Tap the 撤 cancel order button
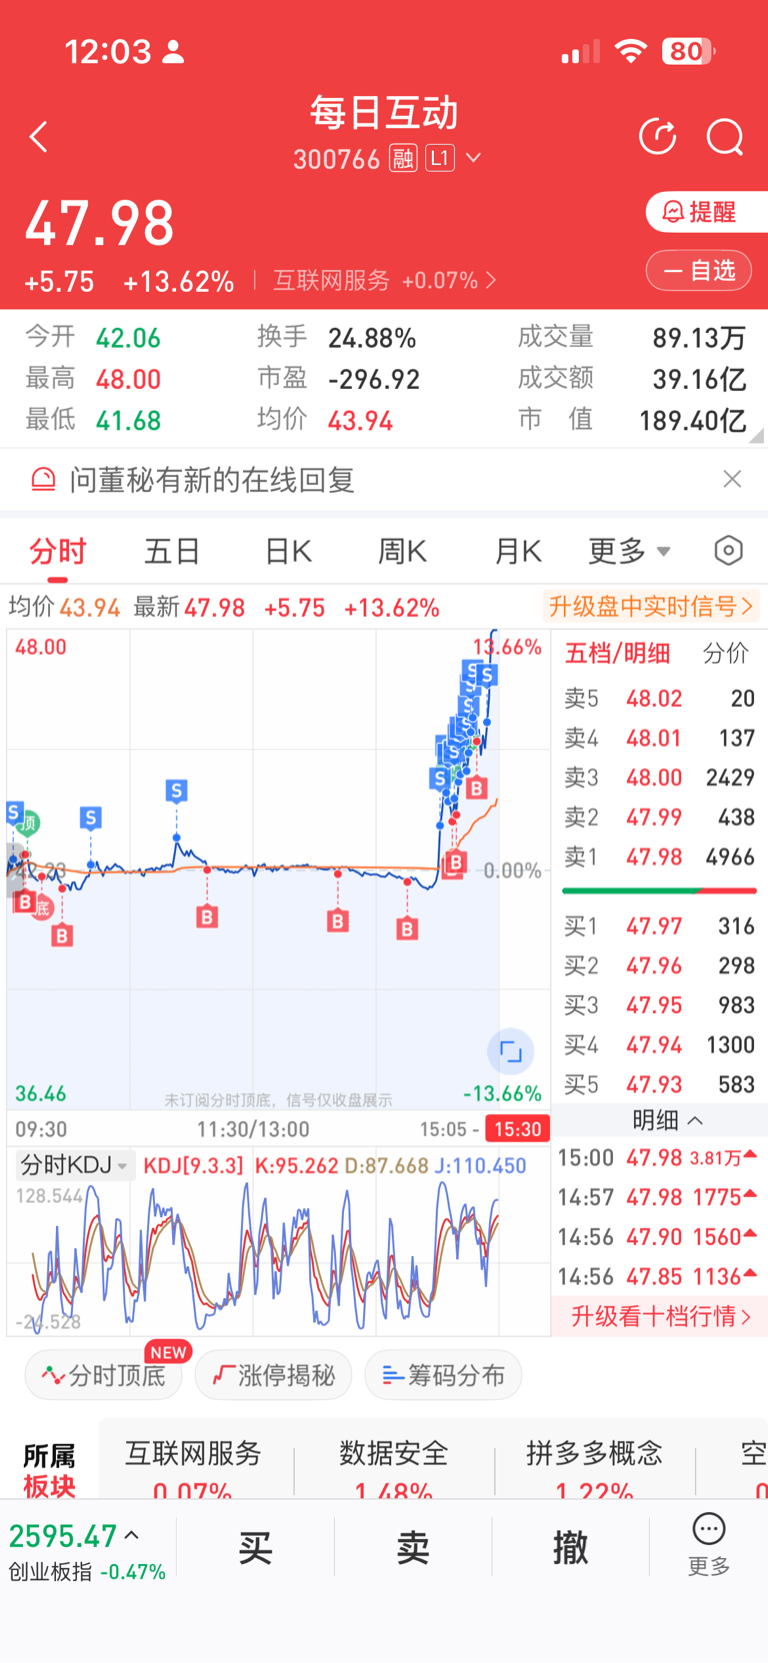Screen dimensions: 768x1663 tap(571, 1548)
